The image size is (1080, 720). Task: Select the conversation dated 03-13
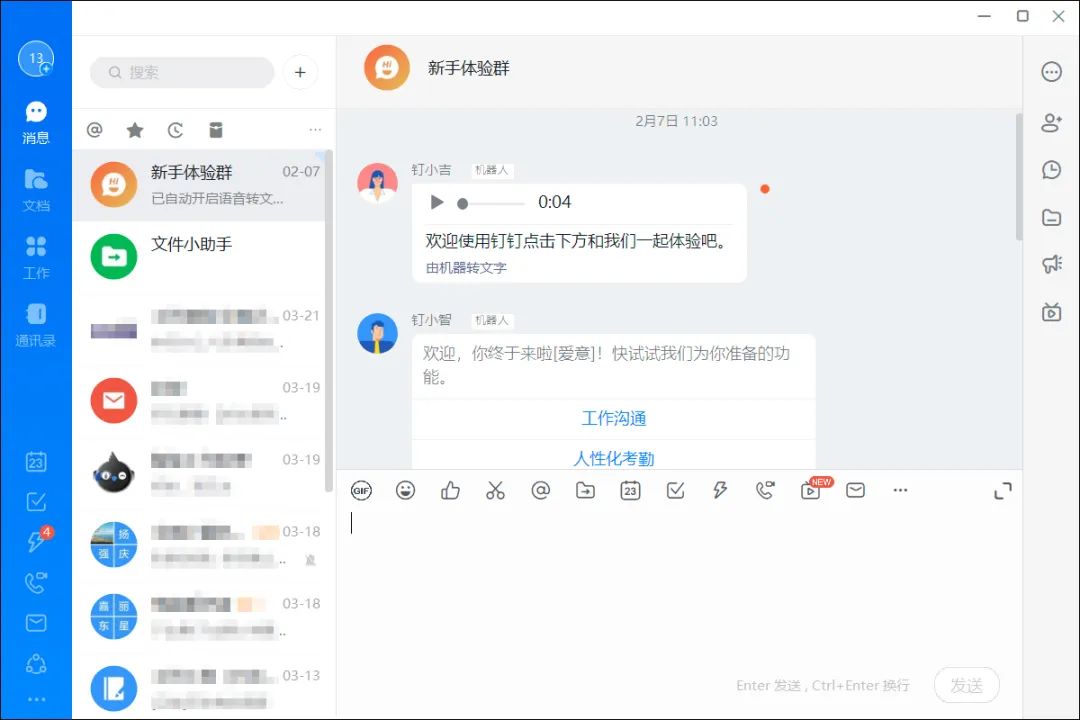tap(199, 688)
